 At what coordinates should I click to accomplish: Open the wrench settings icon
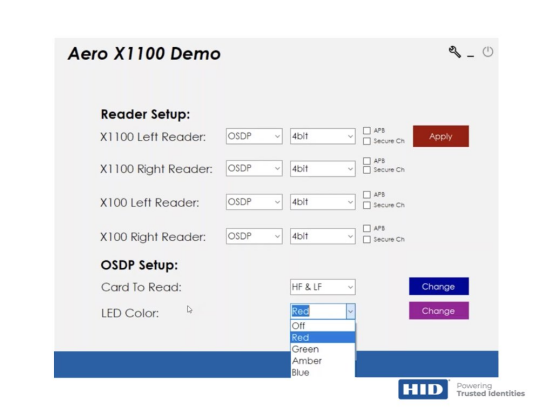click(x=455, y=52)
